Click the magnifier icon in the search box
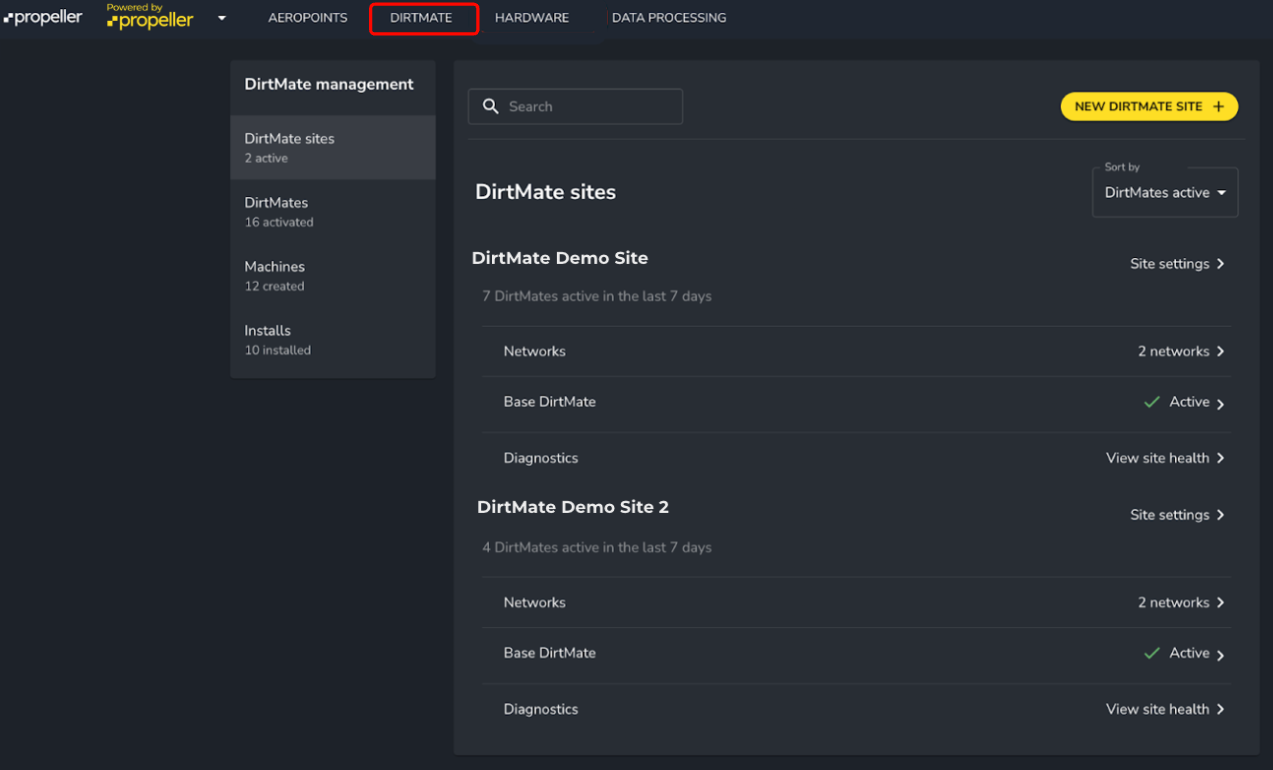 (x=490, y=106)
